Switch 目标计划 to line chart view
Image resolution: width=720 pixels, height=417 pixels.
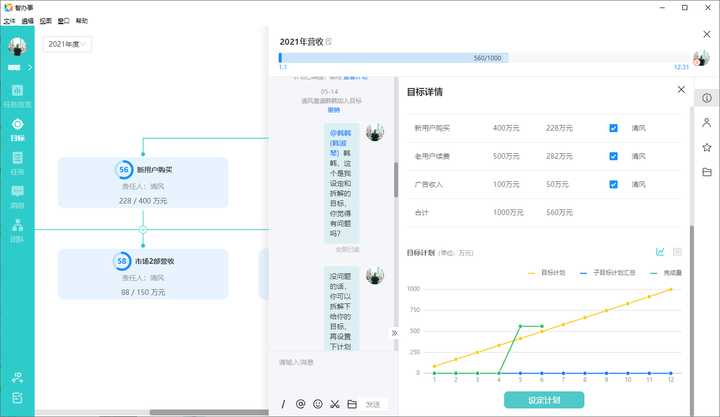coord(660,252)
